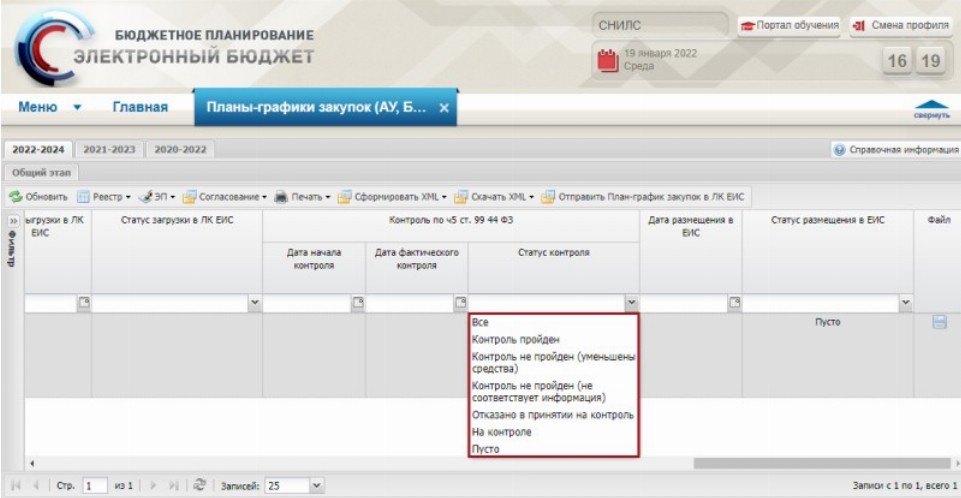Switch to the 2021-2023 tab
This screenshot has height=498, width=961.
coord(109,150)
